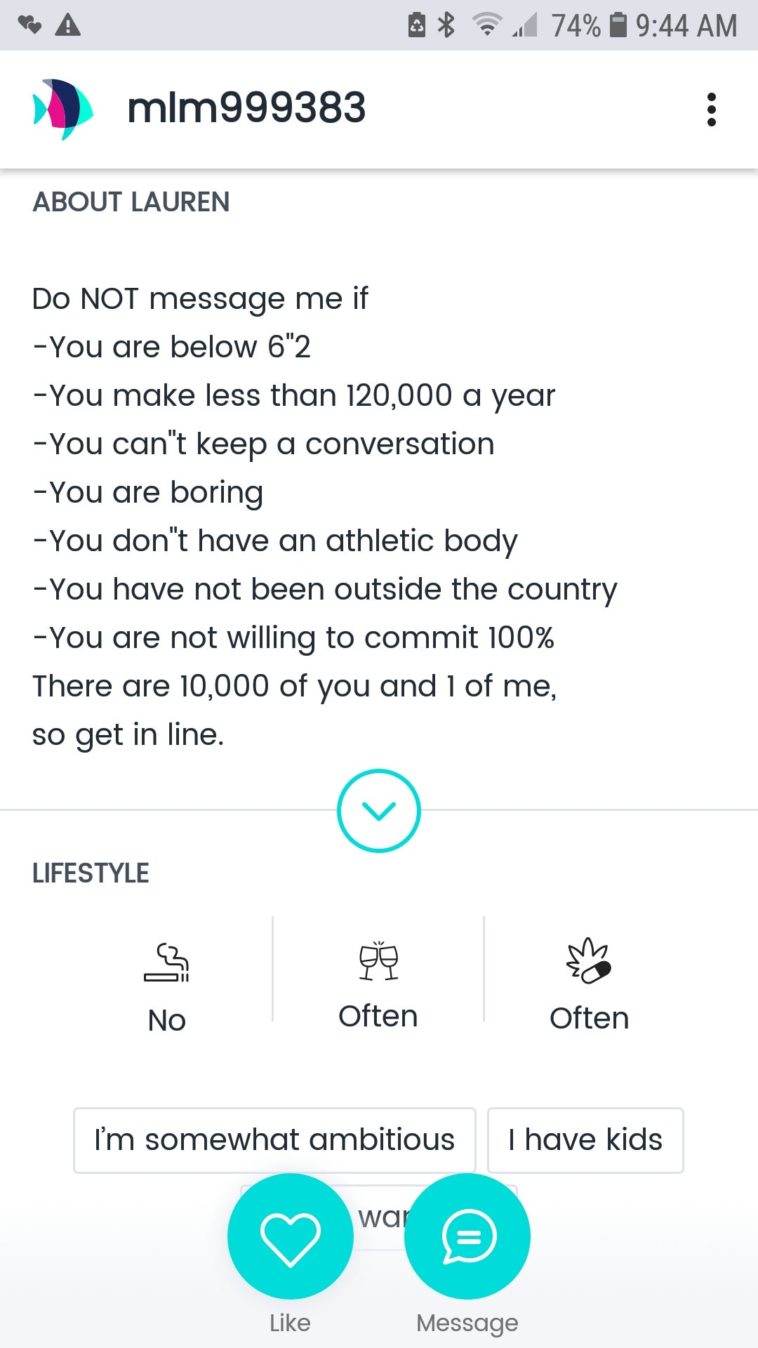Image resolution: width=758 pixels, height=1348 pixels.
Task: Open the three-dot overflow menu
Action: 711,109
